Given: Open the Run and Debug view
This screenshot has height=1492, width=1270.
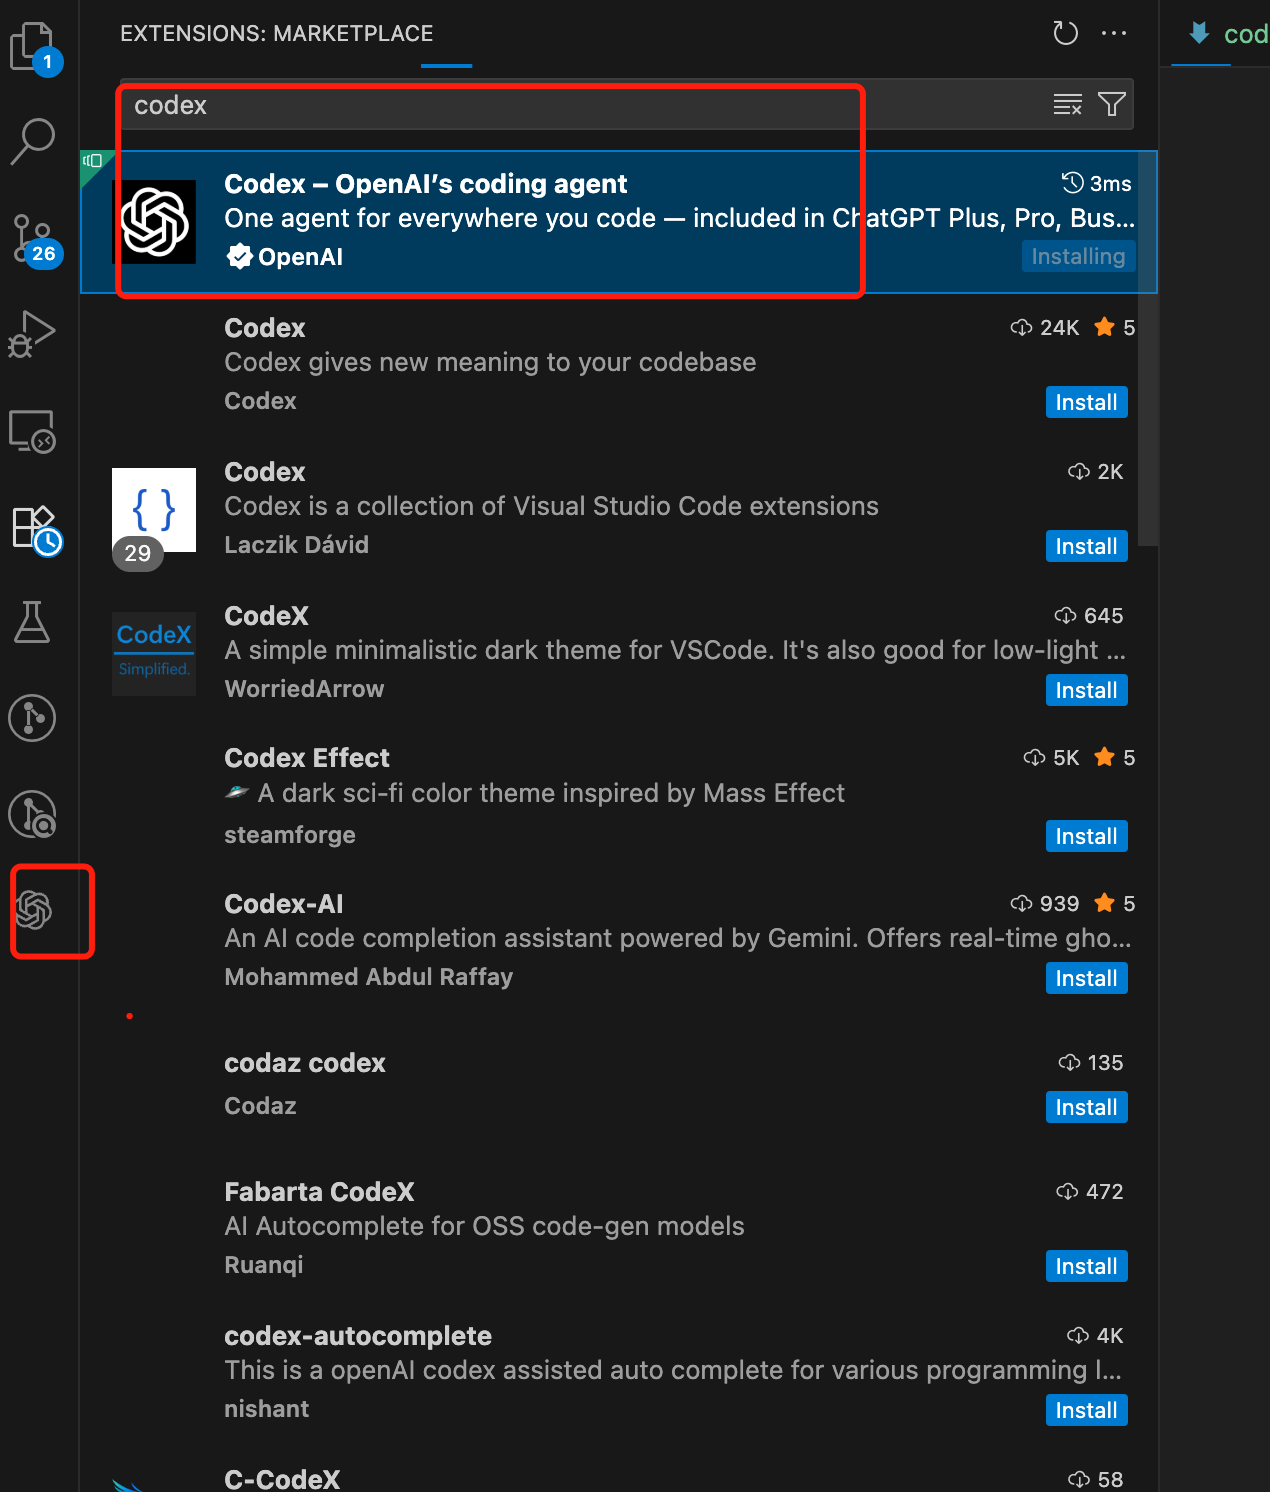Looking at the screenshot, I should click(33, 334).
